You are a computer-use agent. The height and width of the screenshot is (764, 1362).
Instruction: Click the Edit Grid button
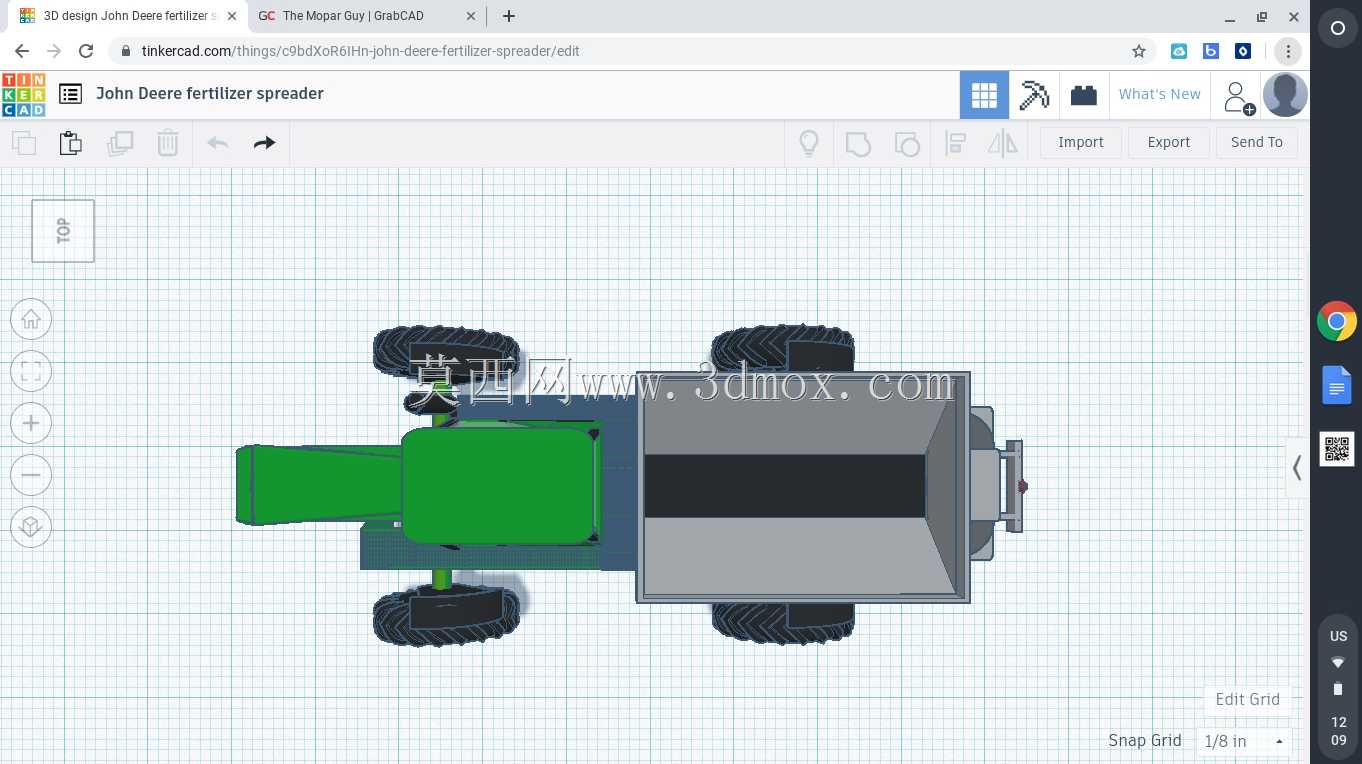pyautogui.click(x=1248, y=699)
